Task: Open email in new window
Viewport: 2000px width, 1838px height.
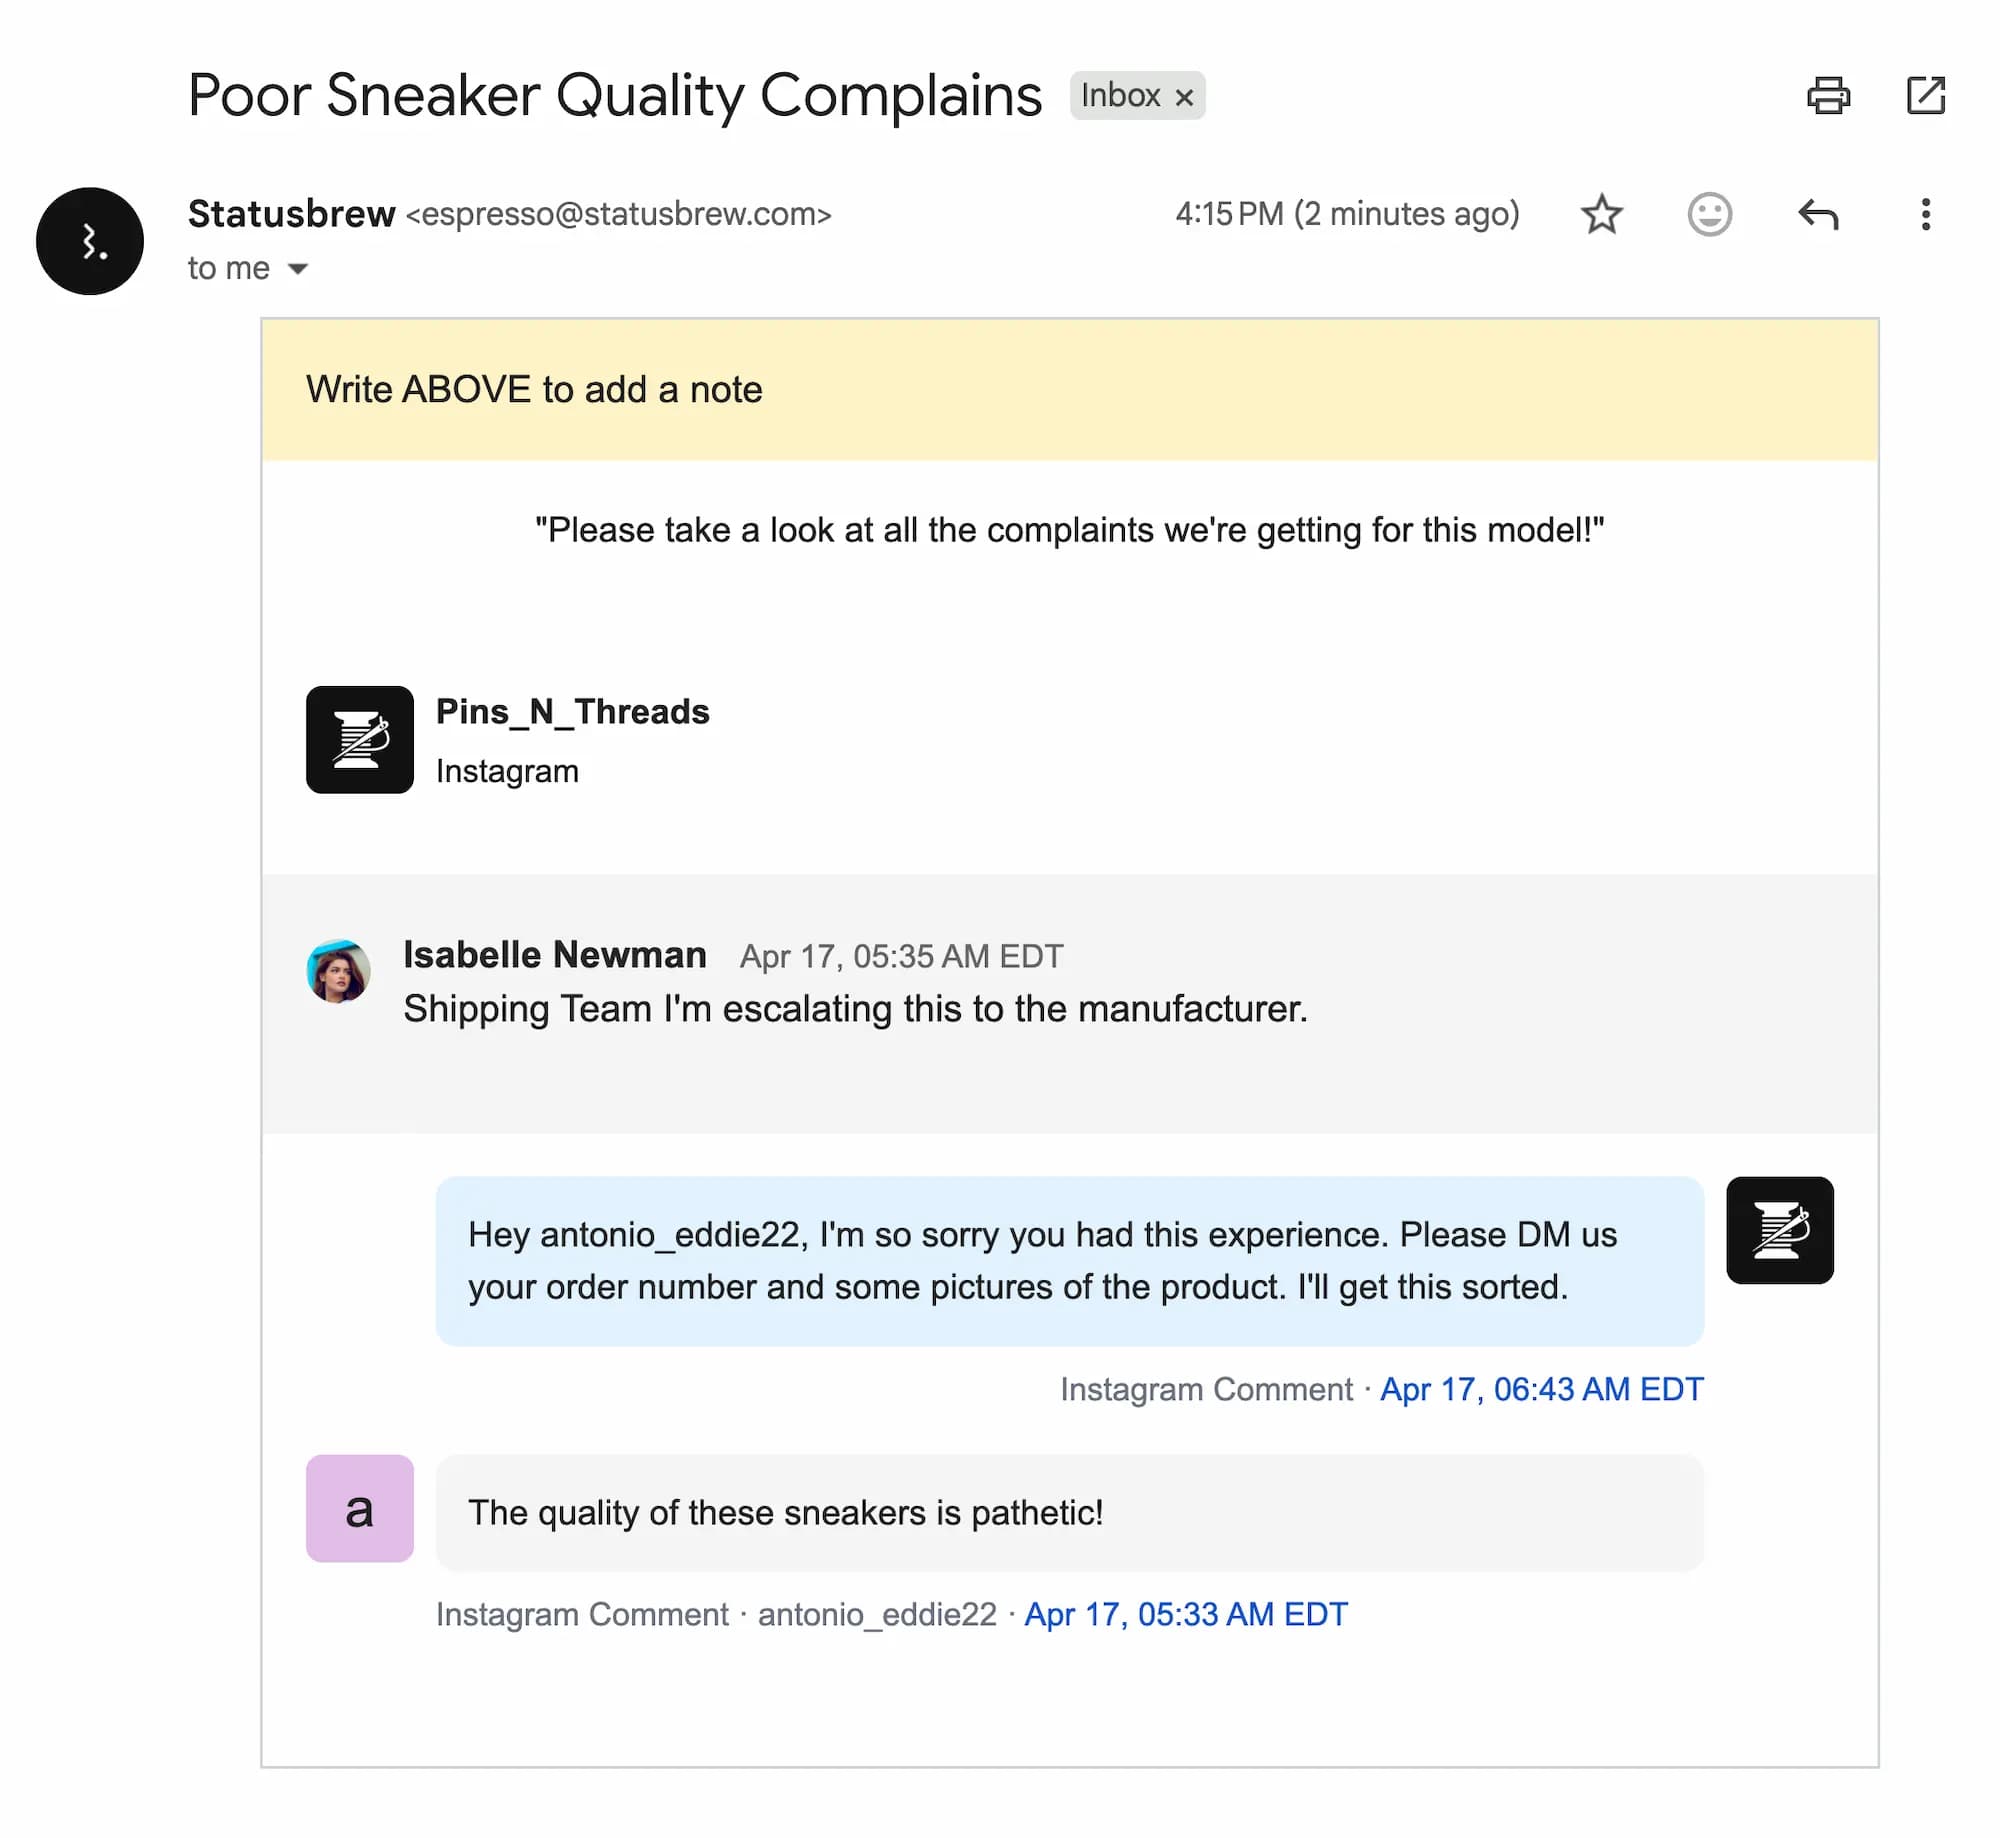Action: click(1925, 96)
